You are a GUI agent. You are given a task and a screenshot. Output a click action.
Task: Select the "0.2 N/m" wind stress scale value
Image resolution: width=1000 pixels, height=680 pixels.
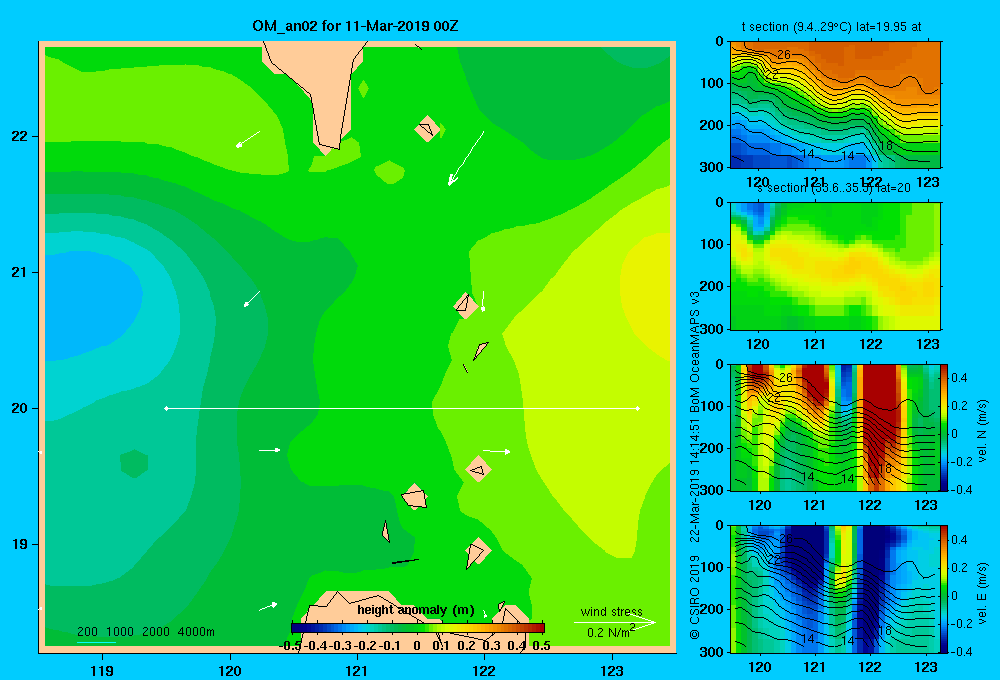[x=608, y=633]
